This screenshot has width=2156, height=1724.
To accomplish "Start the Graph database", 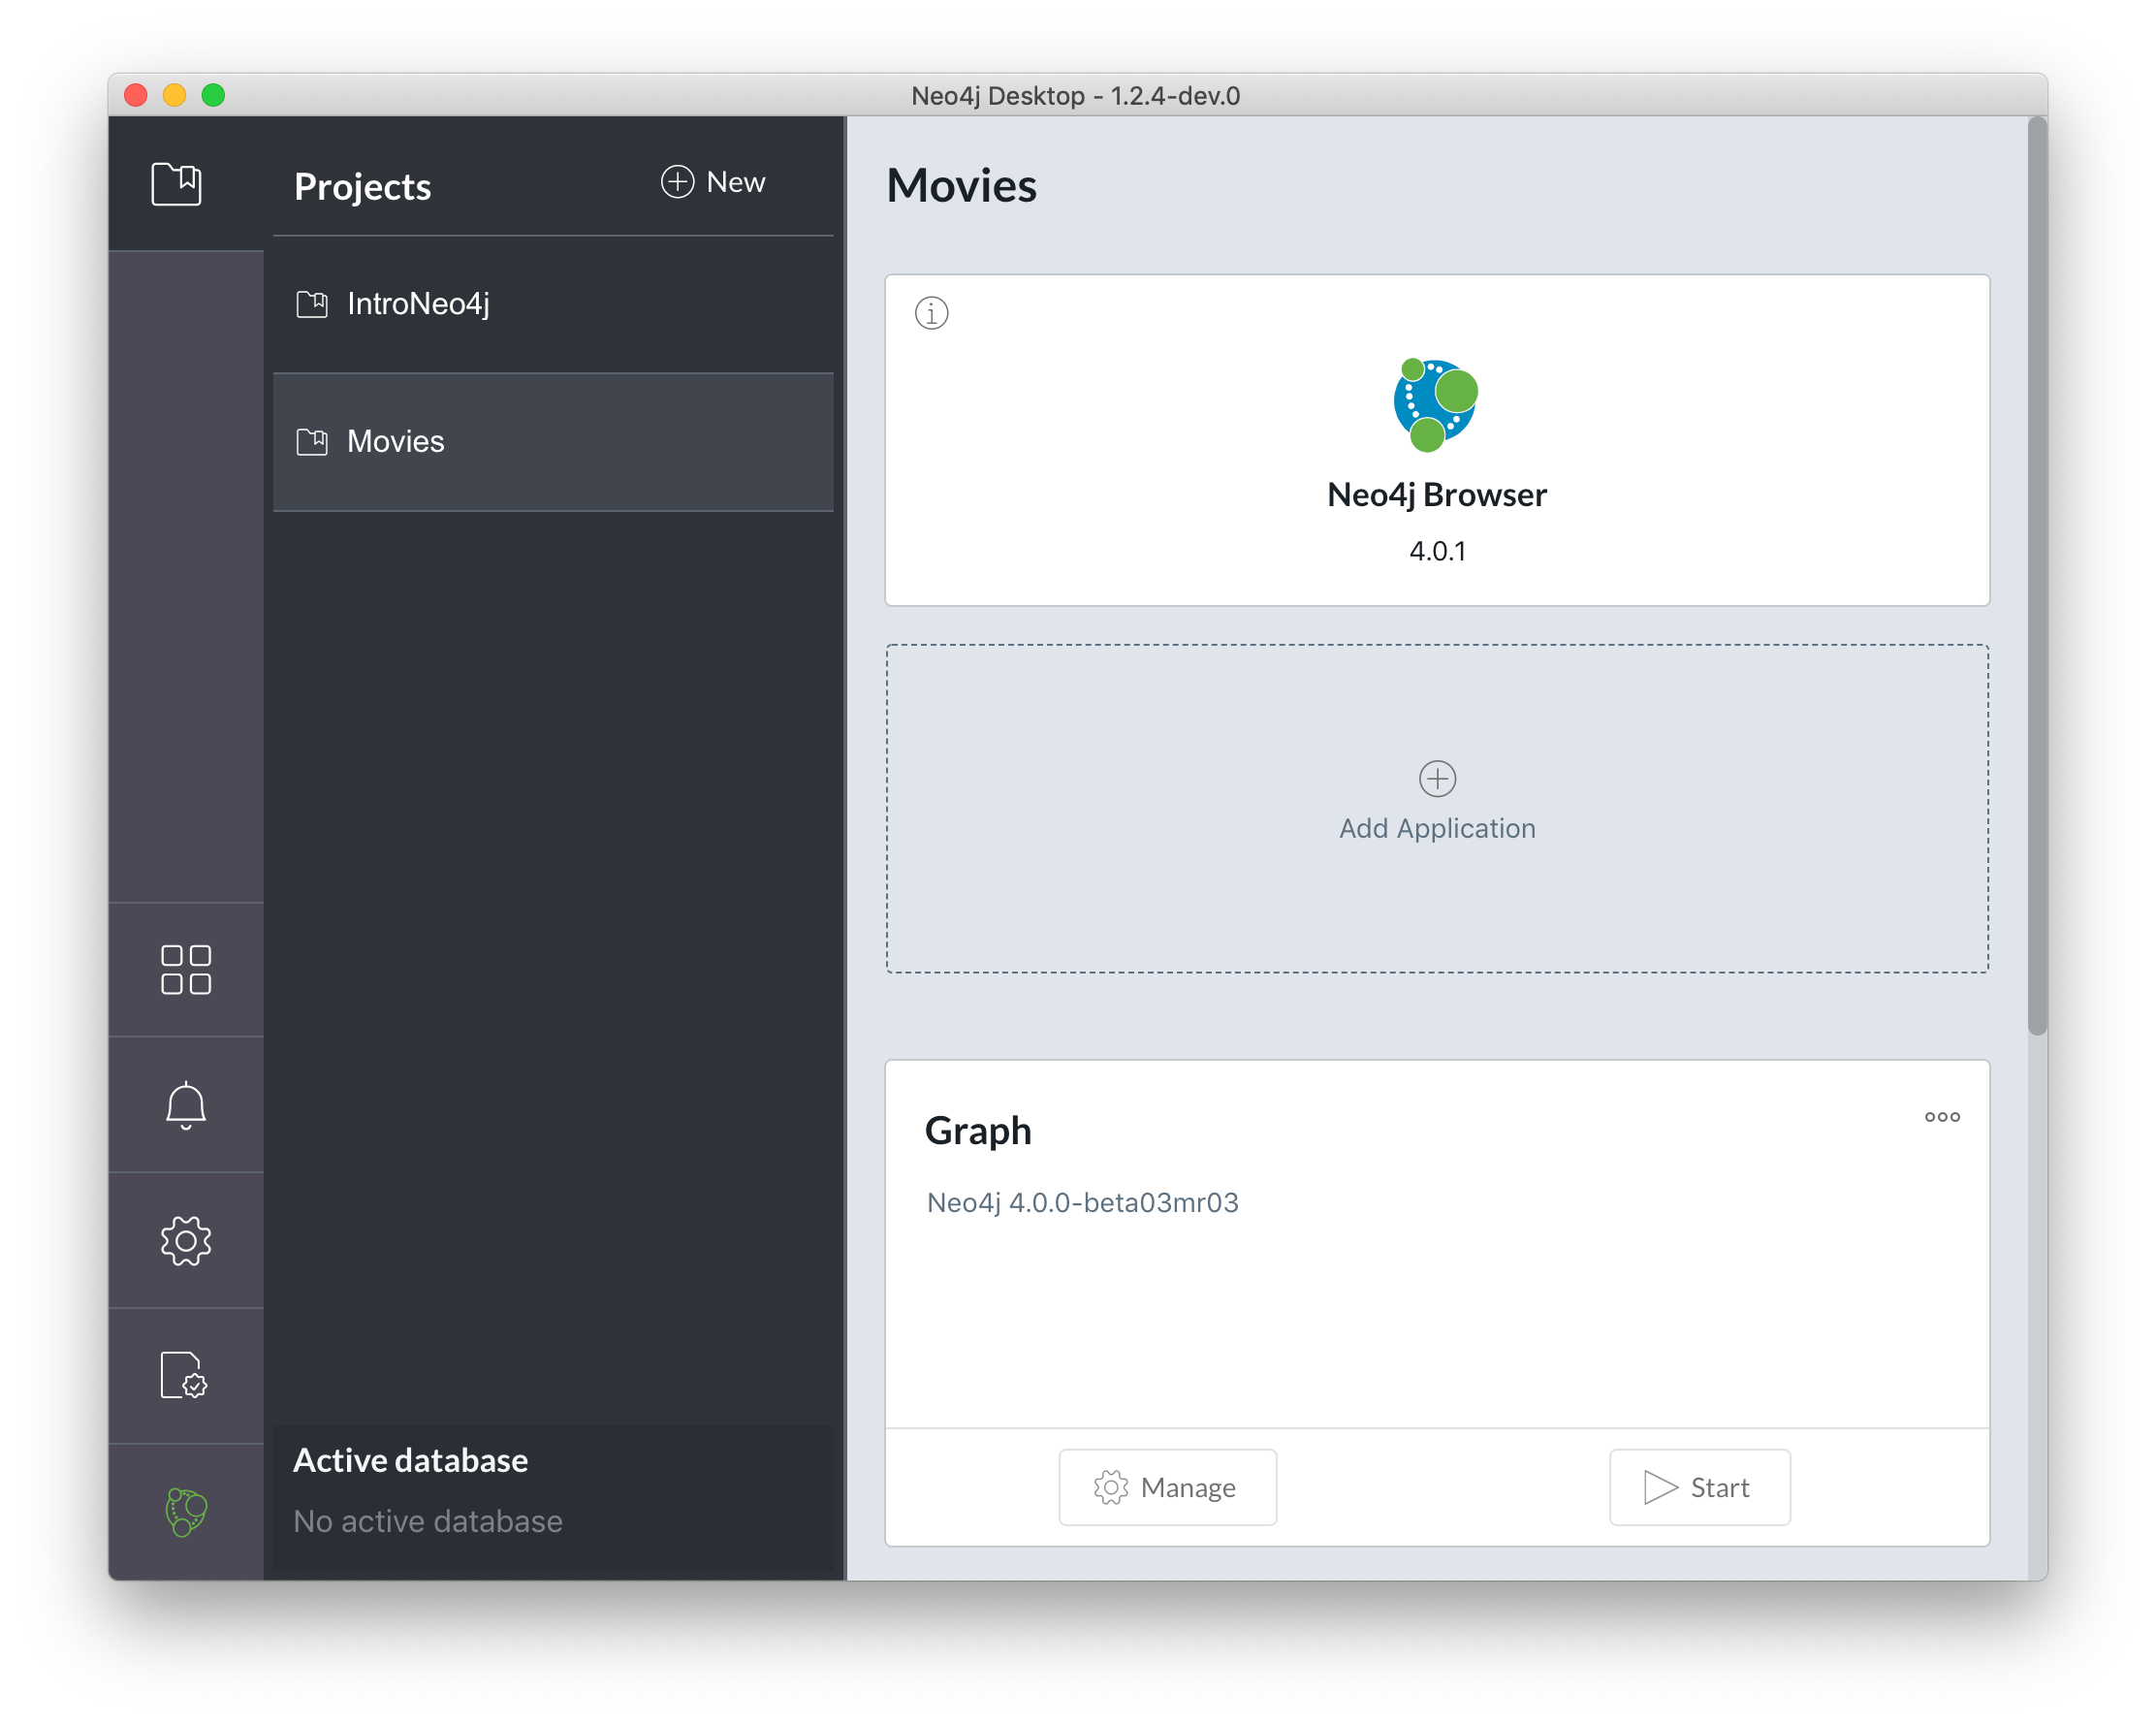I will click(x=1698, y=1487).
